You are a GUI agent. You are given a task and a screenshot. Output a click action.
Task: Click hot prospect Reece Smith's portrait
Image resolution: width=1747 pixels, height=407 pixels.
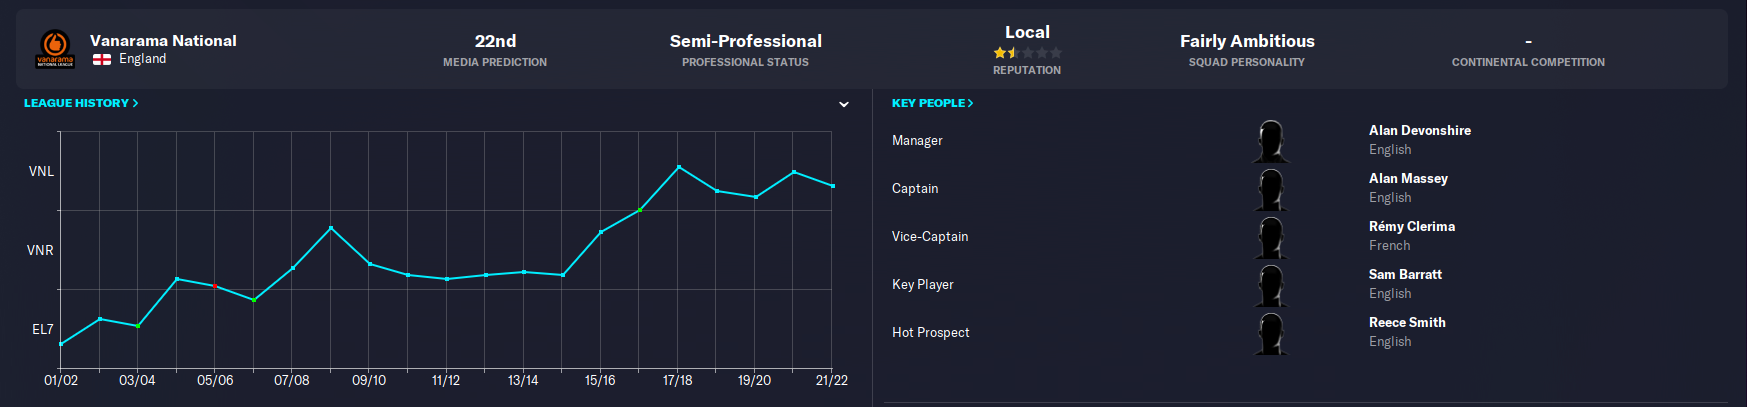[x=1271, y=333]
